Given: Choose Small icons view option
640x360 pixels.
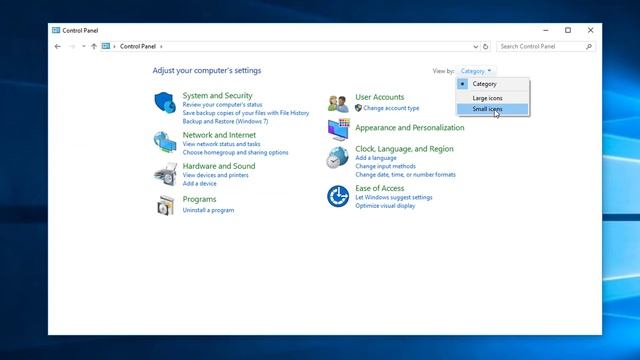Looking at the screenshot, I should [x=493, y=109].
